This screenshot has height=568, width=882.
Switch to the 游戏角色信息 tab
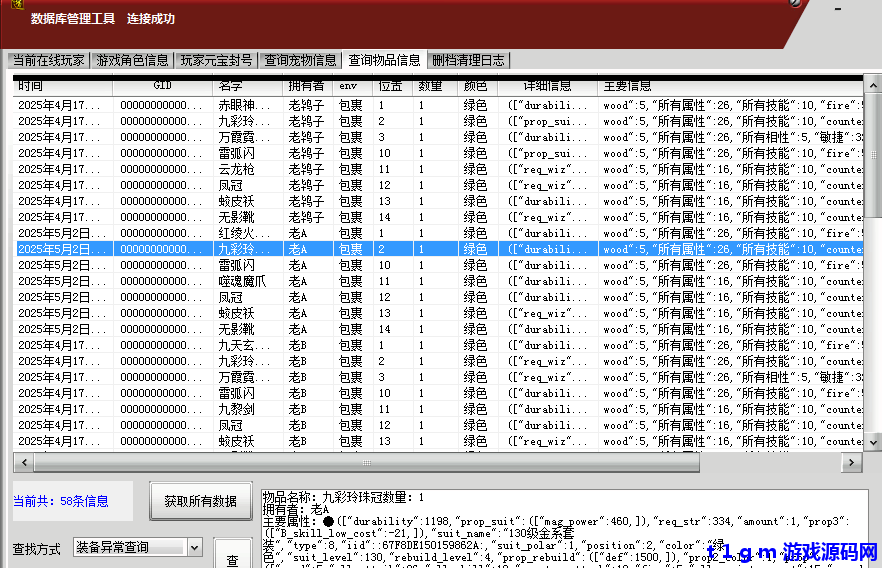pyautogui.click(x=132, y=60)
